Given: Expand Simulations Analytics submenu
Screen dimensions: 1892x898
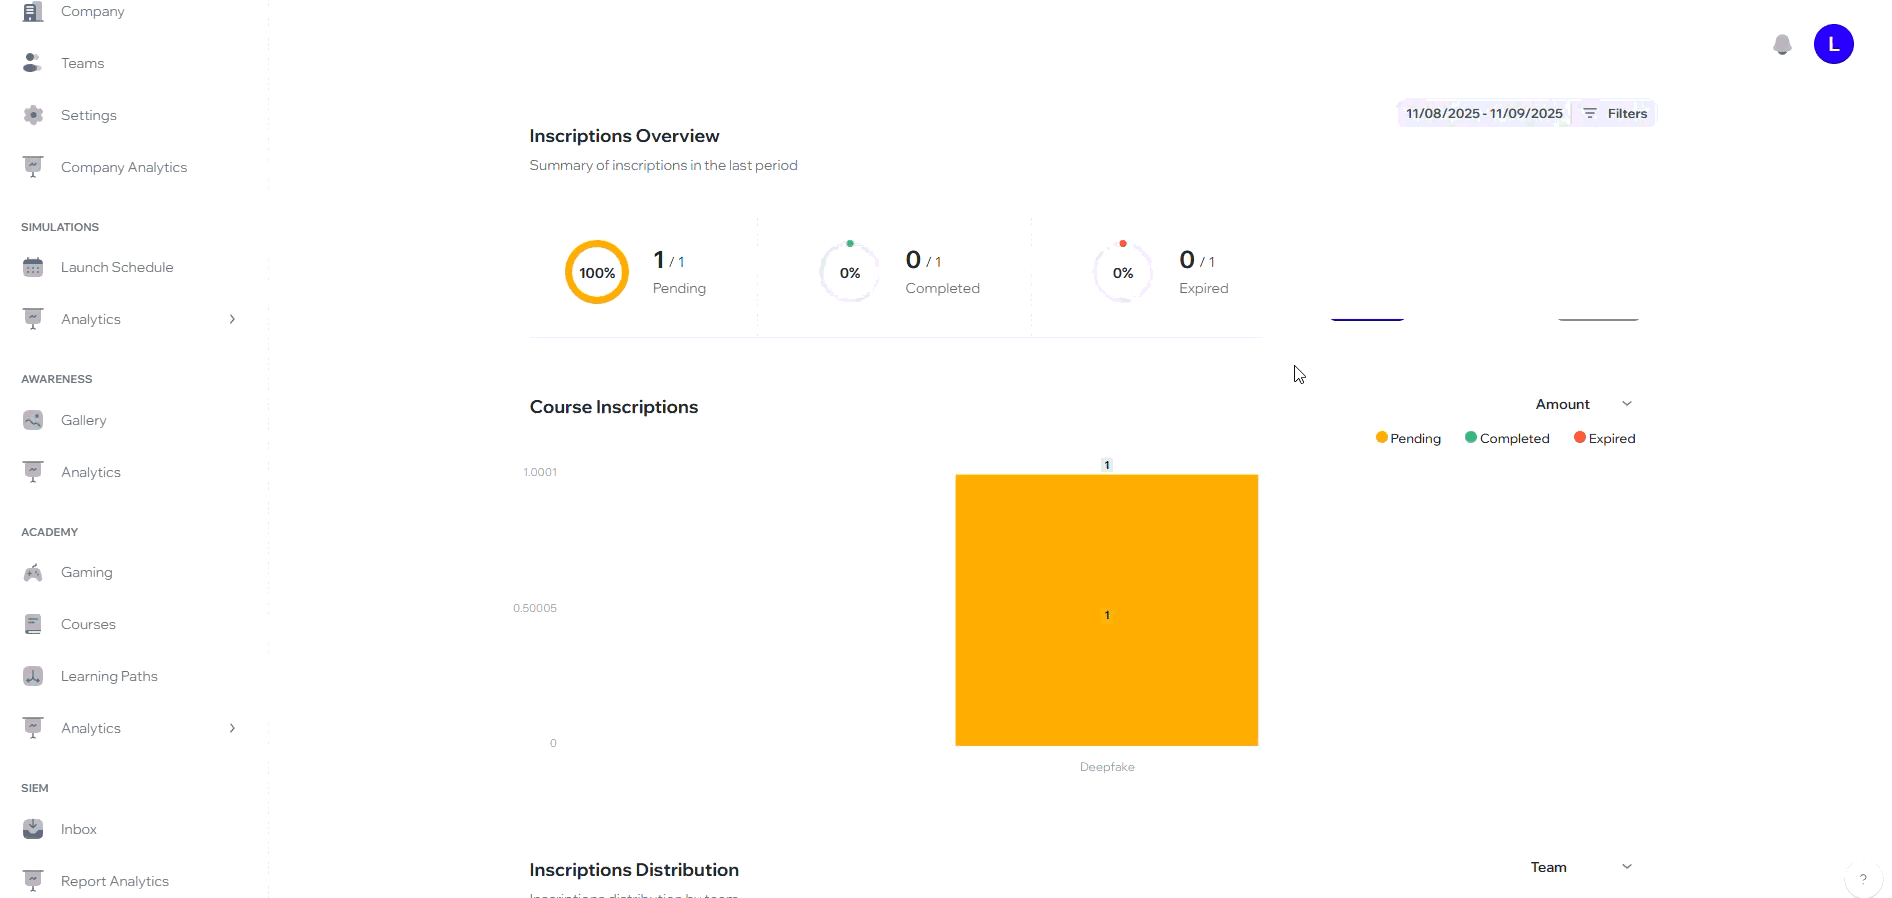Looking at the screenshot, I should [x=232, y=319].
